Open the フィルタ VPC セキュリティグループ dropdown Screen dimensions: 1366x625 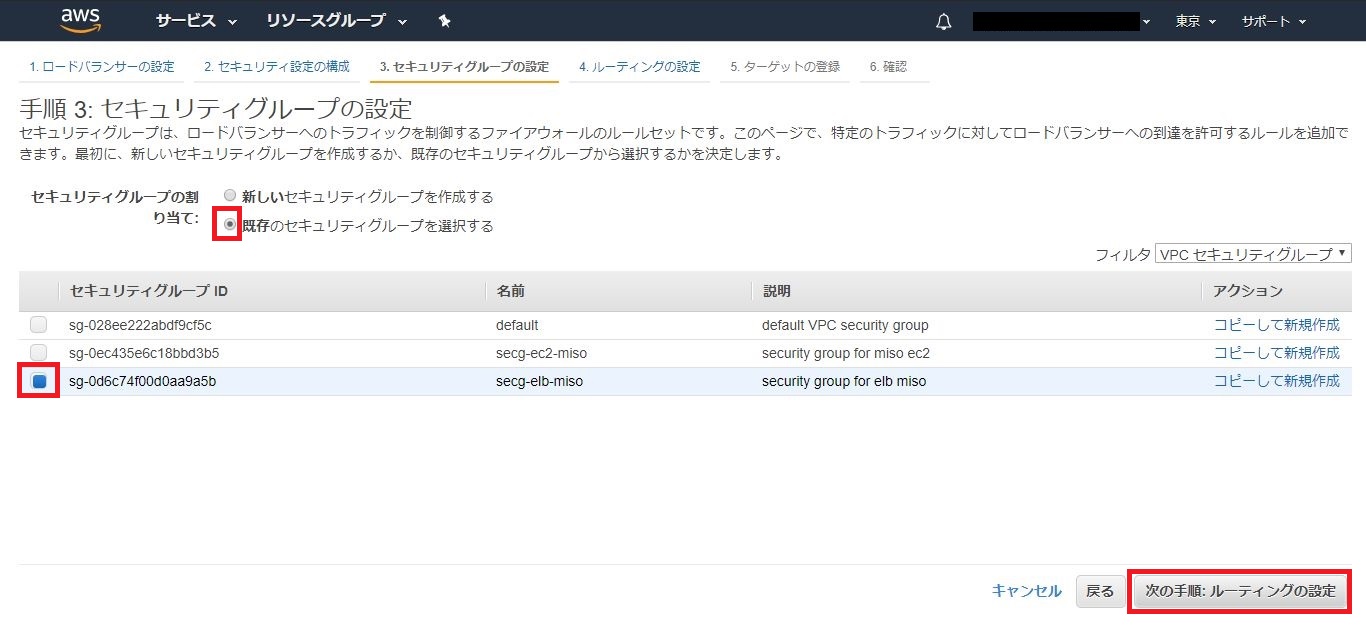tap(1253, 254)
